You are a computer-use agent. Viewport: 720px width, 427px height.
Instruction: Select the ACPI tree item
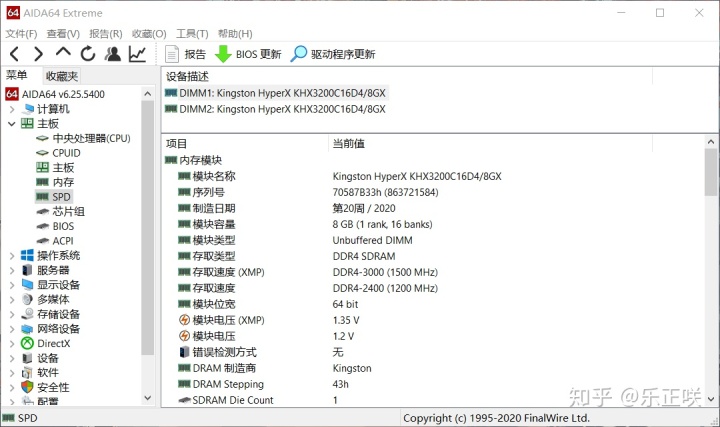(x=63, y=241)
